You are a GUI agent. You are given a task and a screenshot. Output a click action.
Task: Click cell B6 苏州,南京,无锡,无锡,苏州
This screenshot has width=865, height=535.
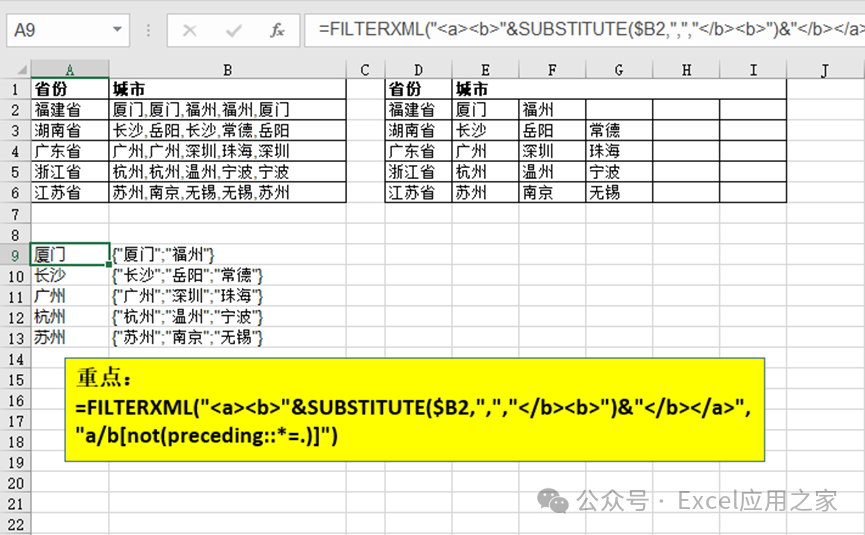click(227, 192)
